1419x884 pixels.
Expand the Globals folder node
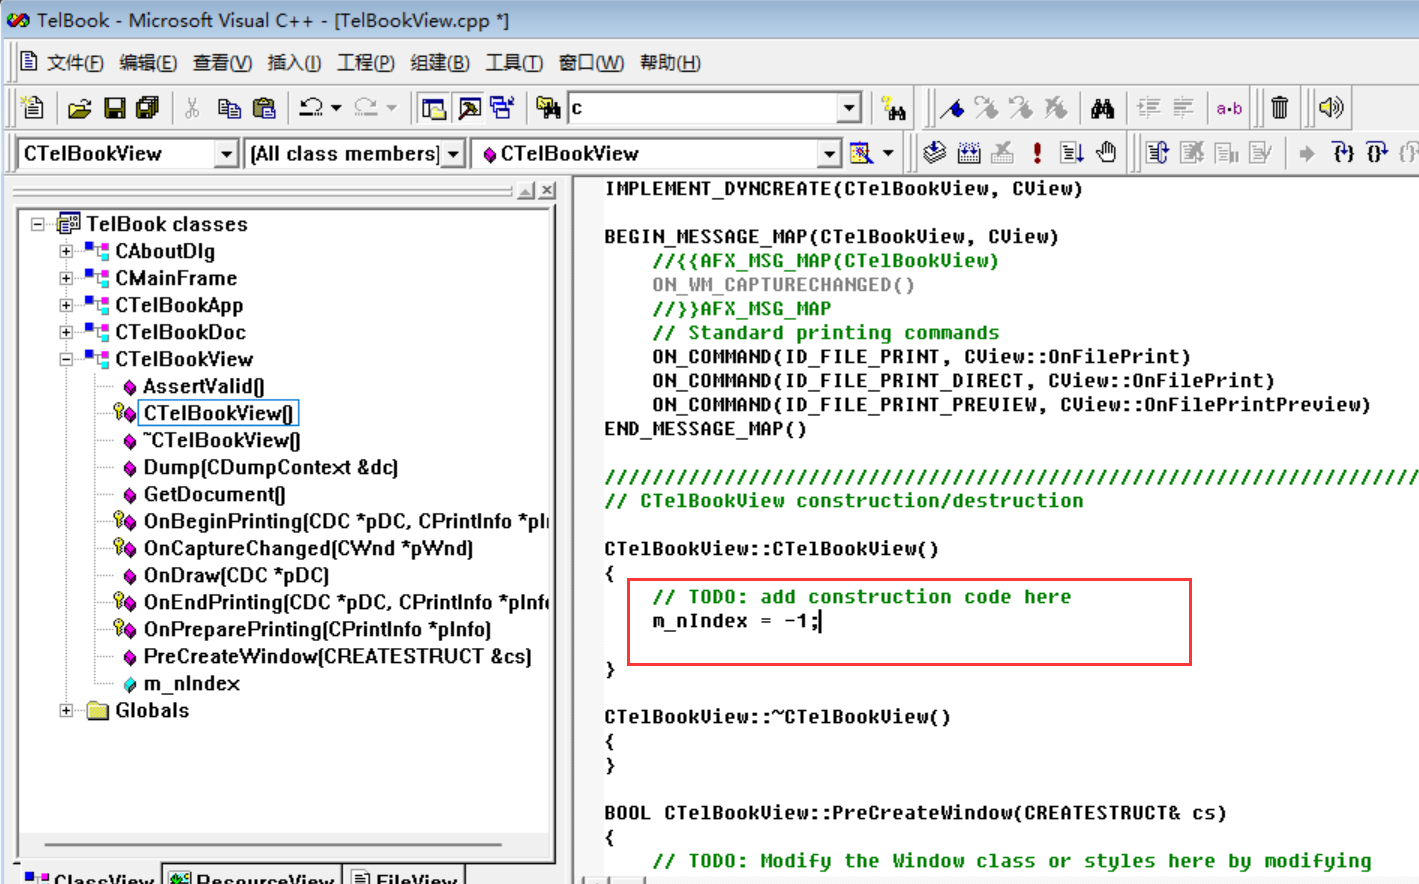coord(66,710)
